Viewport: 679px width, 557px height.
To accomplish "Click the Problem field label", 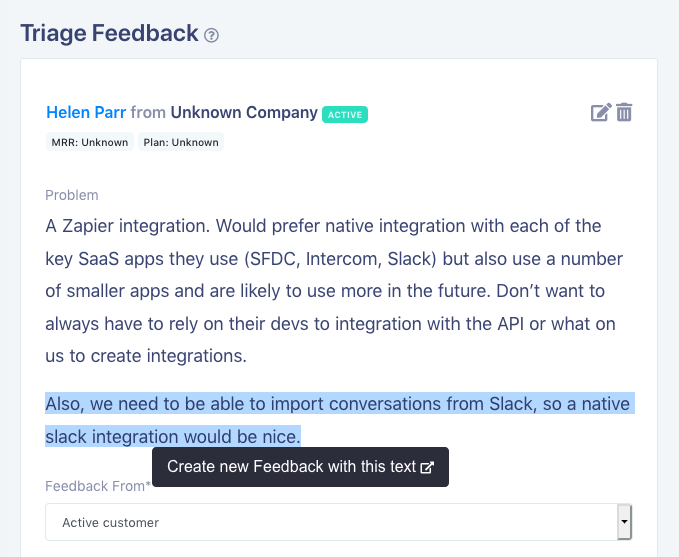I will (72, 195).
